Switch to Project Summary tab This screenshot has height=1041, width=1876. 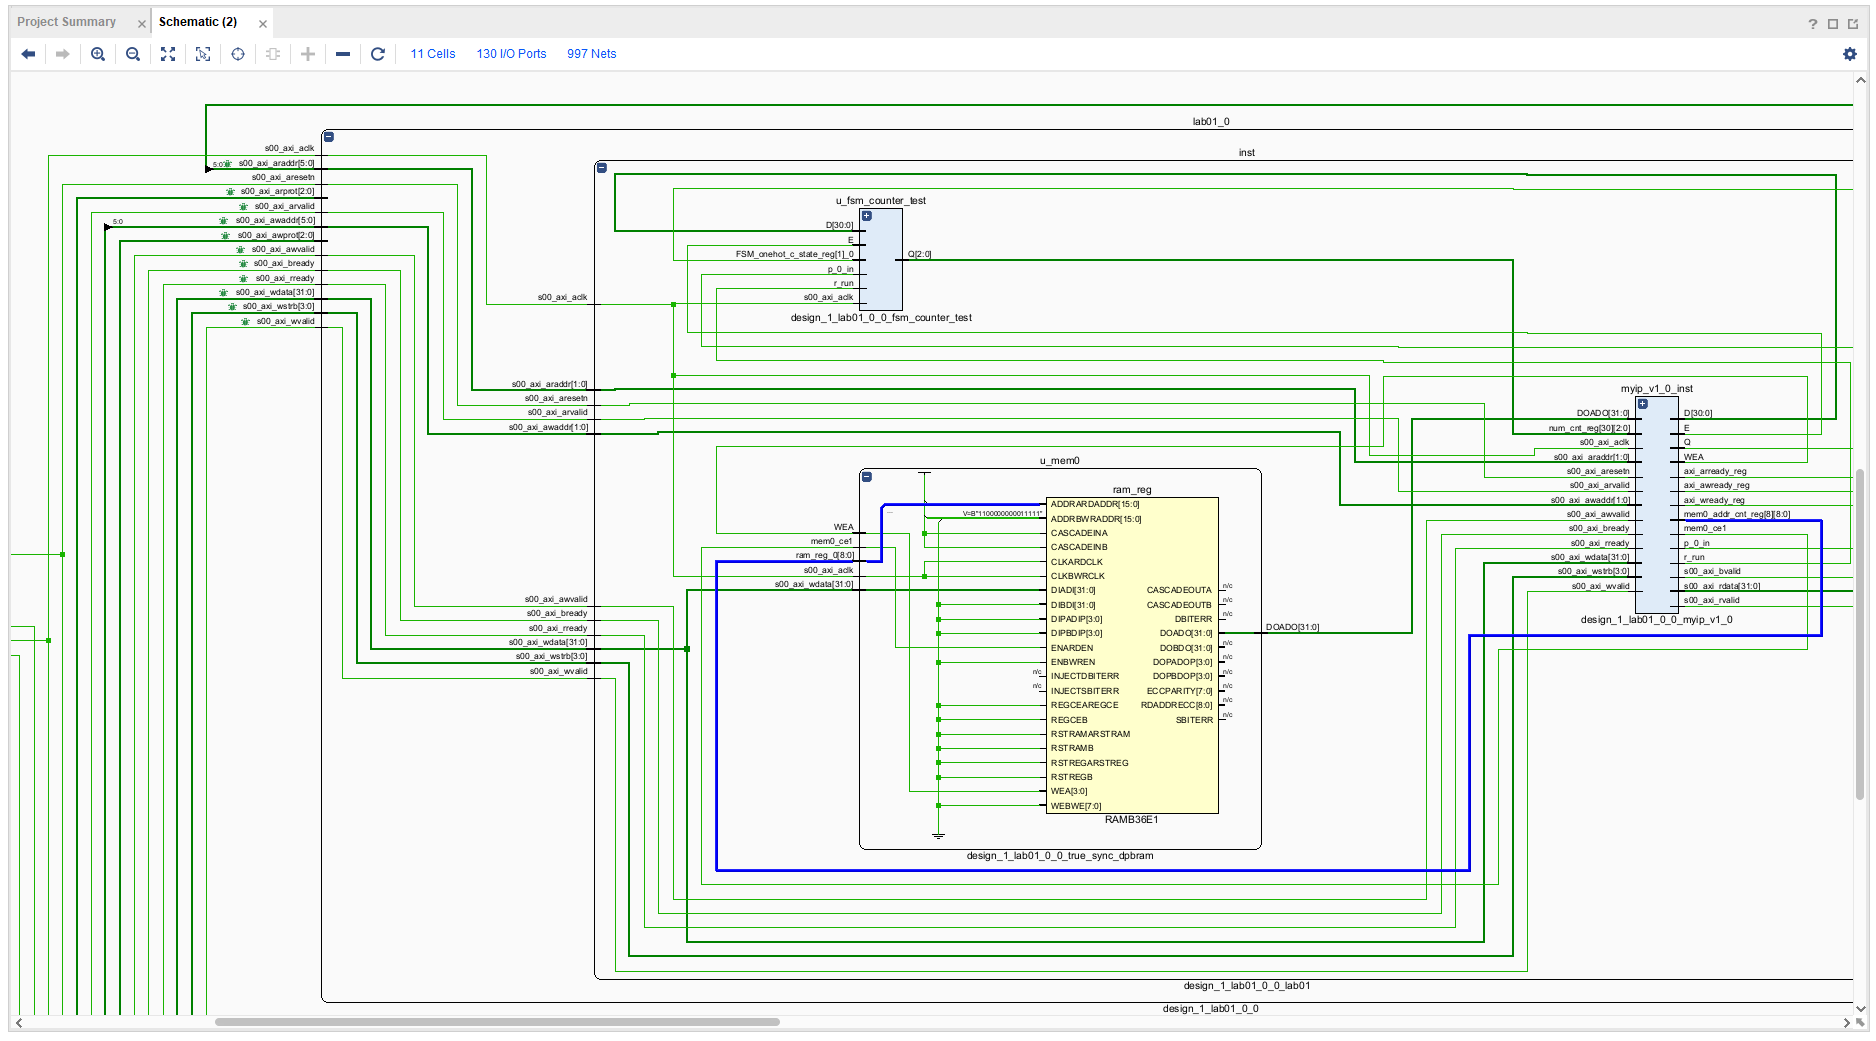(x=66, y=22)
